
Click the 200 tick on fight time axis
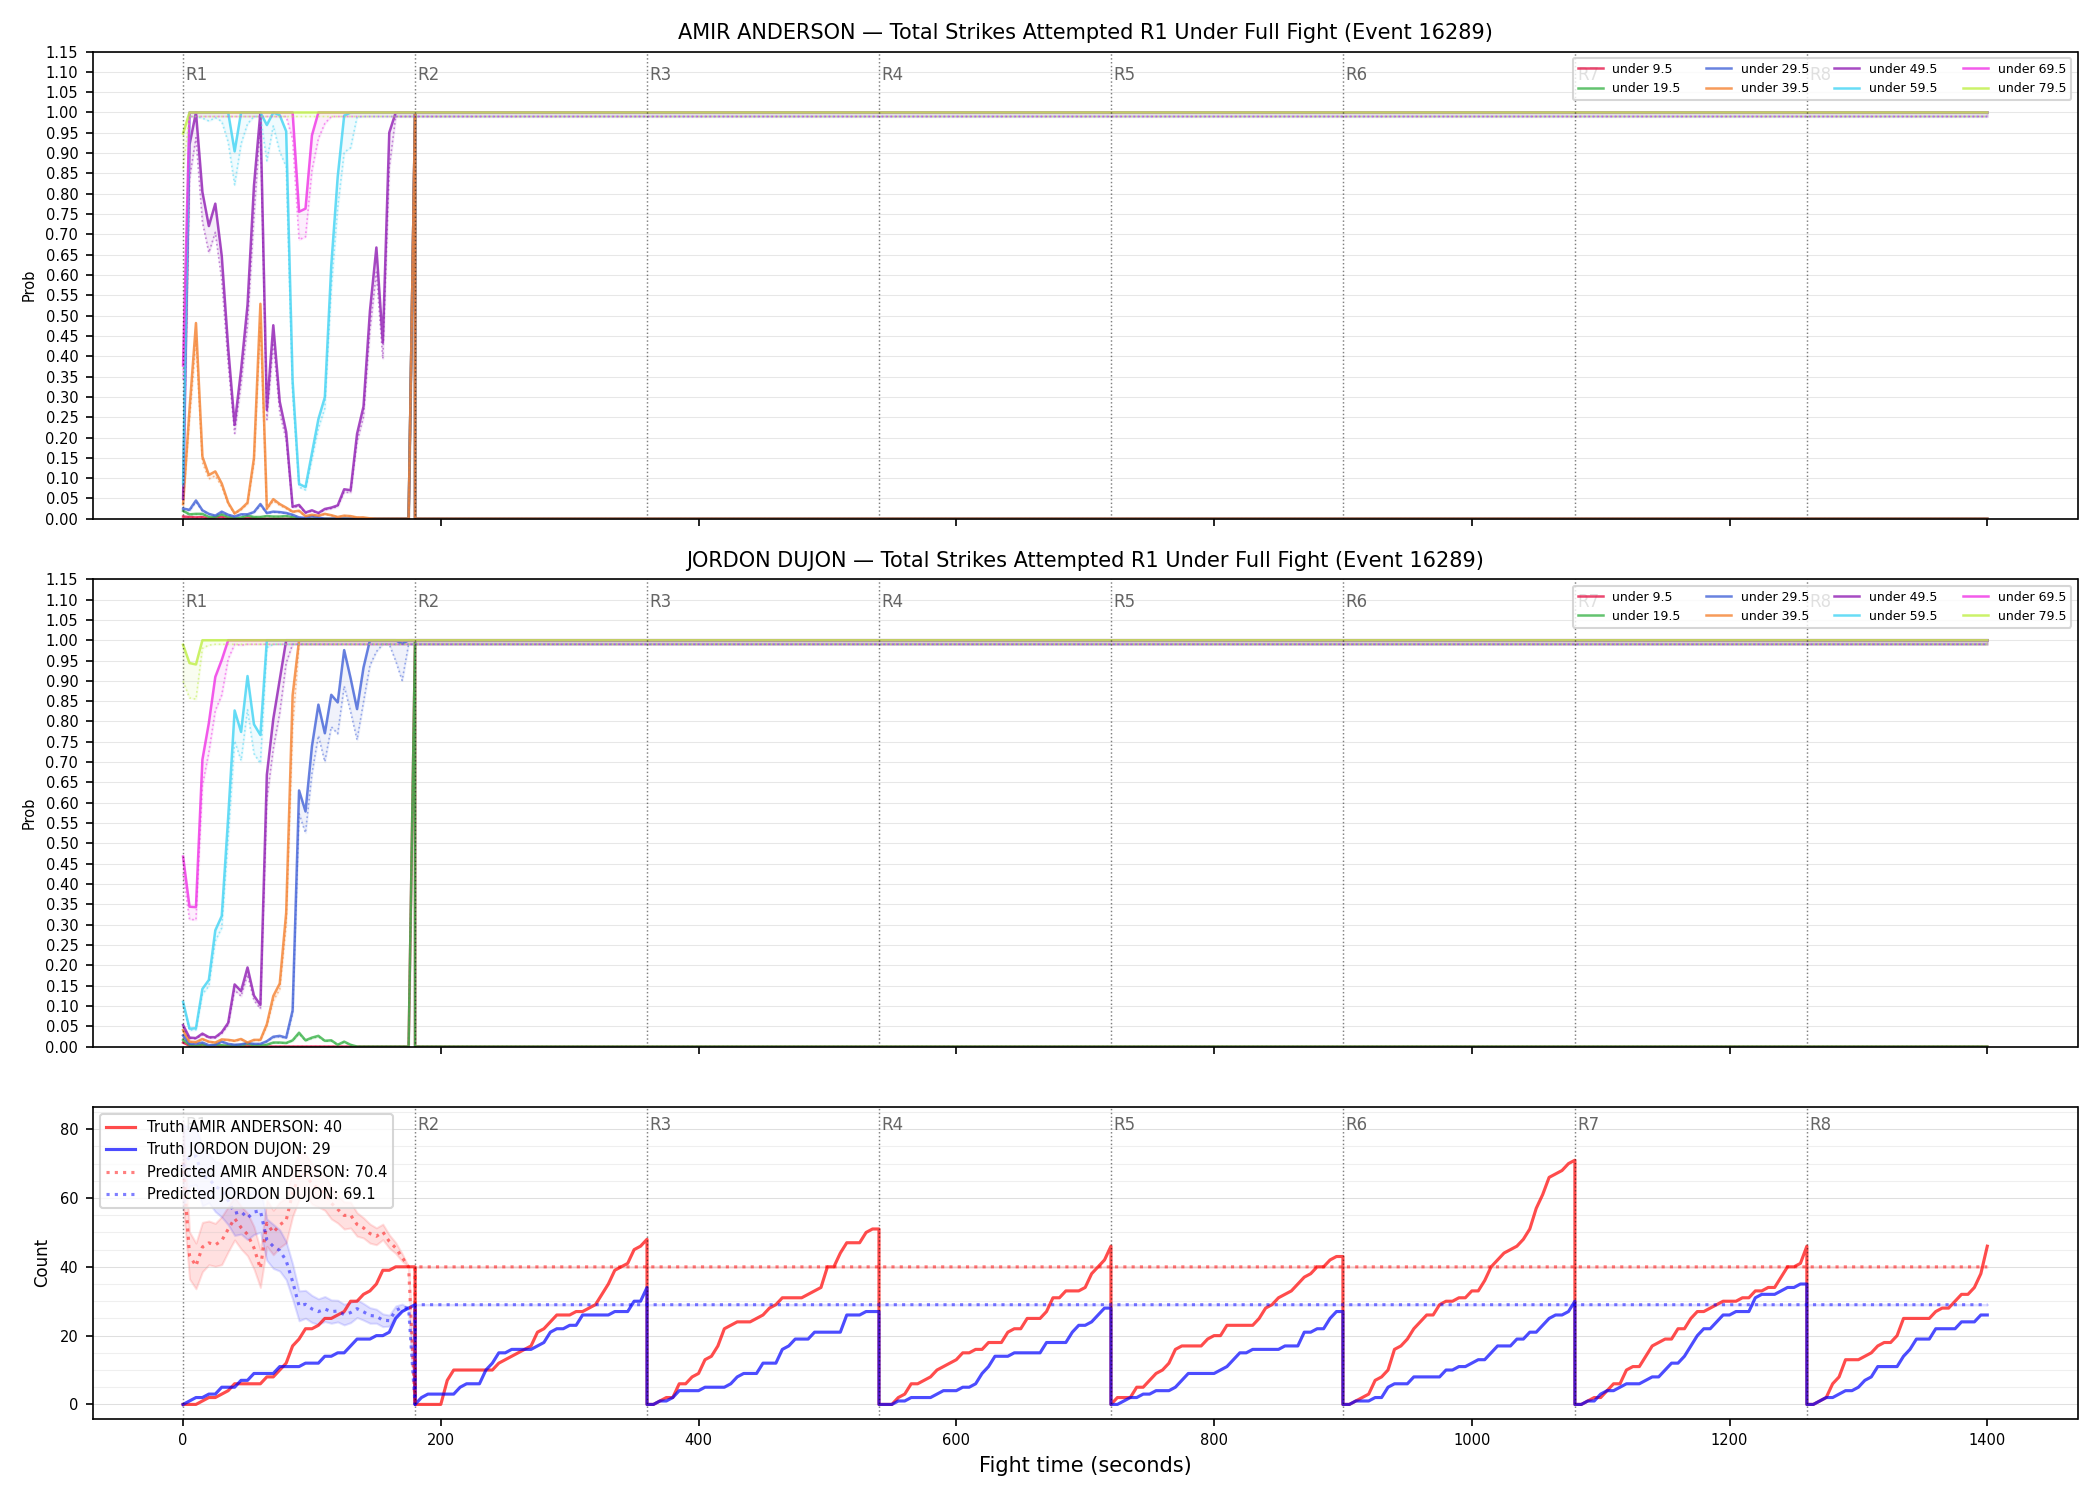pyautogui.click(x=440, y=1440)
